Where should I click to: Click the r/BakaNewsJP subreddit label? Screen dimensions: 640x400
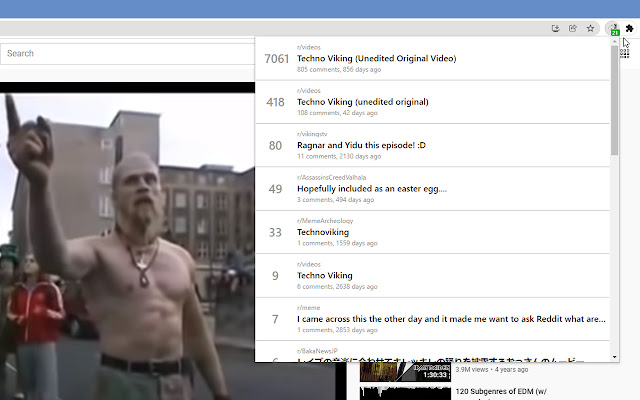click(x=317, y=351)
